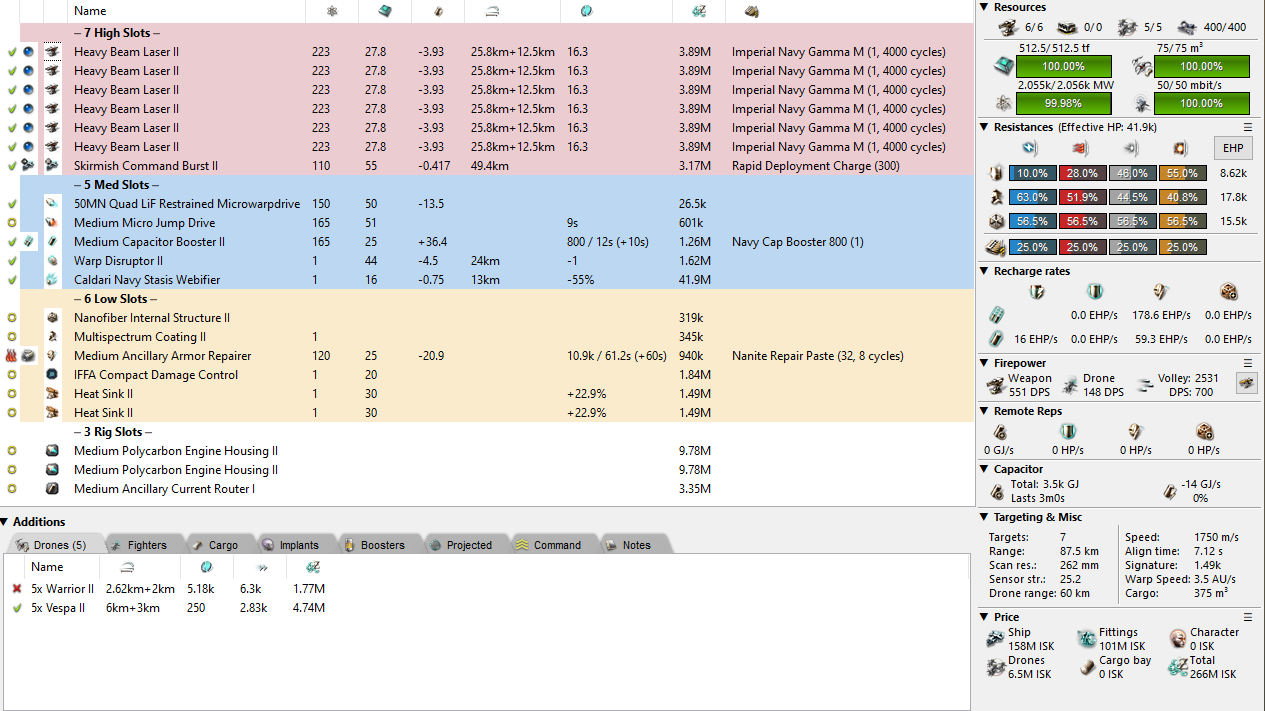Screen dimensions: 1265x711
Task: Toggle the Medium Micro Jump Drive state
Action: click(x=11, y=223)
